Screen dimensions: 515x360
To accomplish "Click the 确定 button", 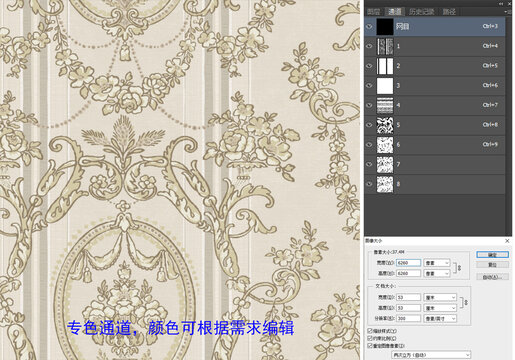I will (x=492, y=255).
